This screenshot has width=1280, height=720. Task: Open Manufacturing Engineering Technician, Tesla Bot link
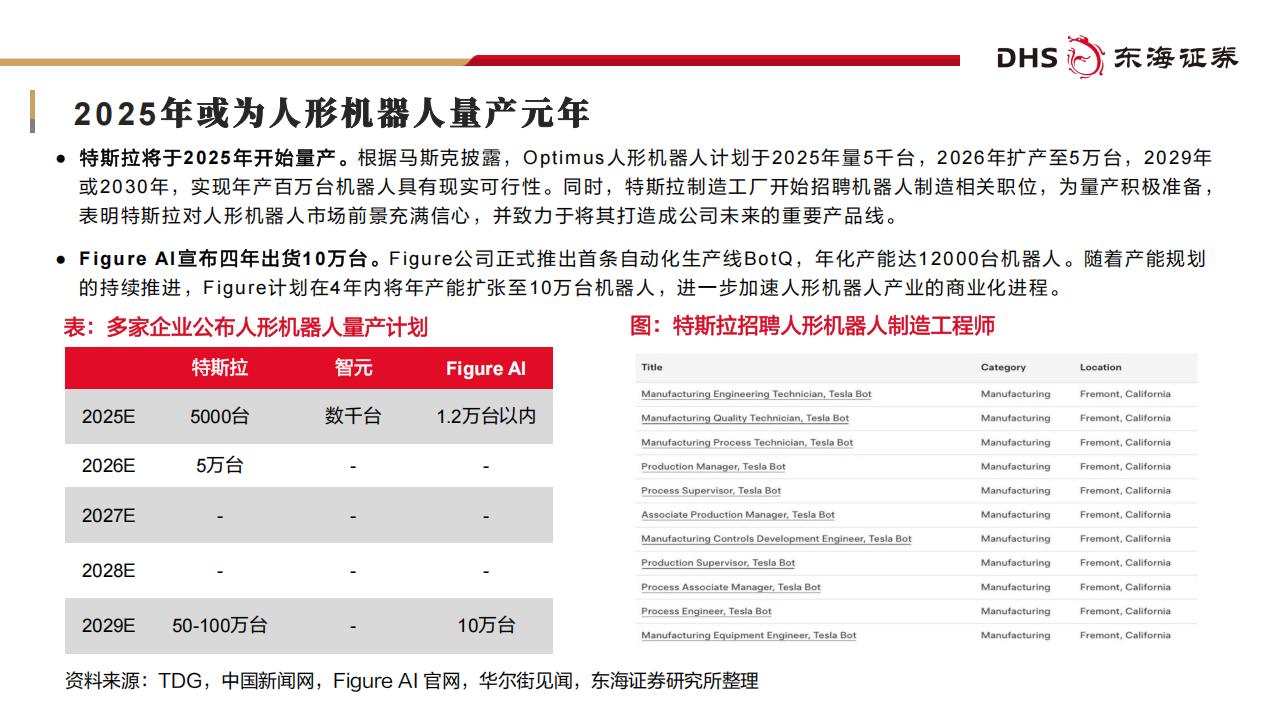coord(756,394)
